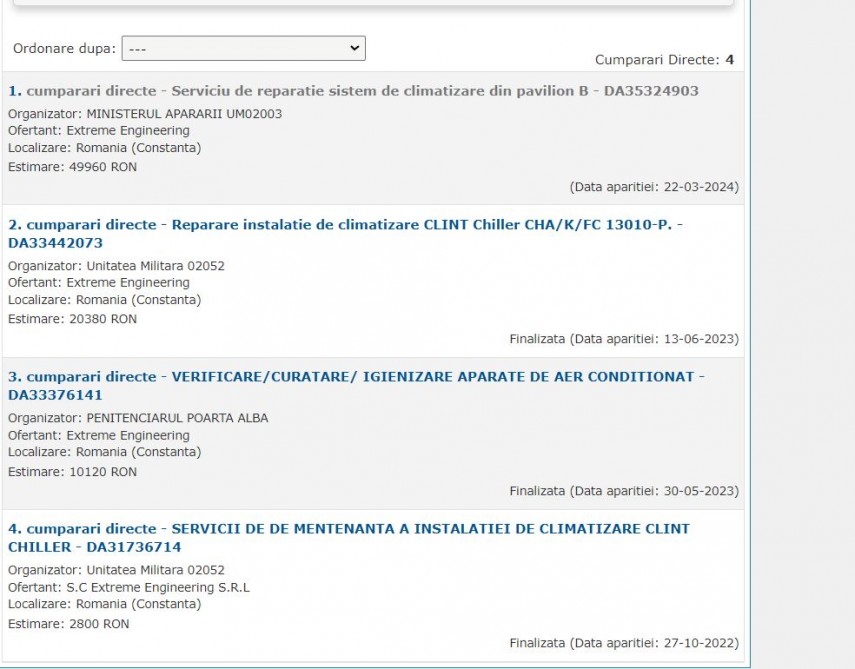Image resolution: width=855 pixels, height=669 pixels.
Task: Select text '(Data aparitiei: 22-03-2024)'
Action: click(654, 187)
